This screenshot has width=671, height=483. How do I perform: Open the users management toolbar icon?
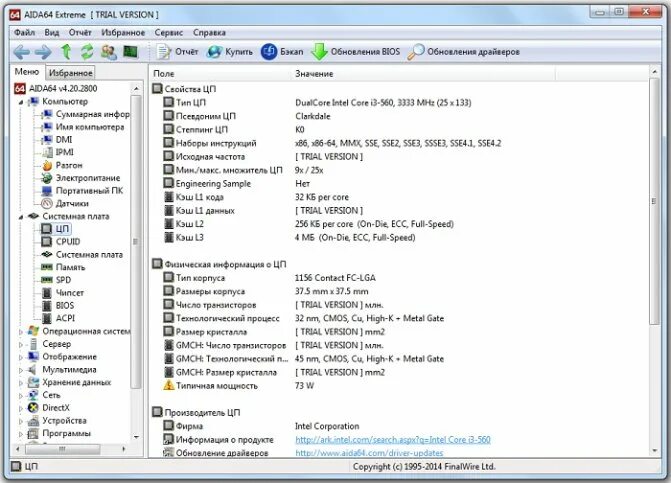click(x=109, y=52)
